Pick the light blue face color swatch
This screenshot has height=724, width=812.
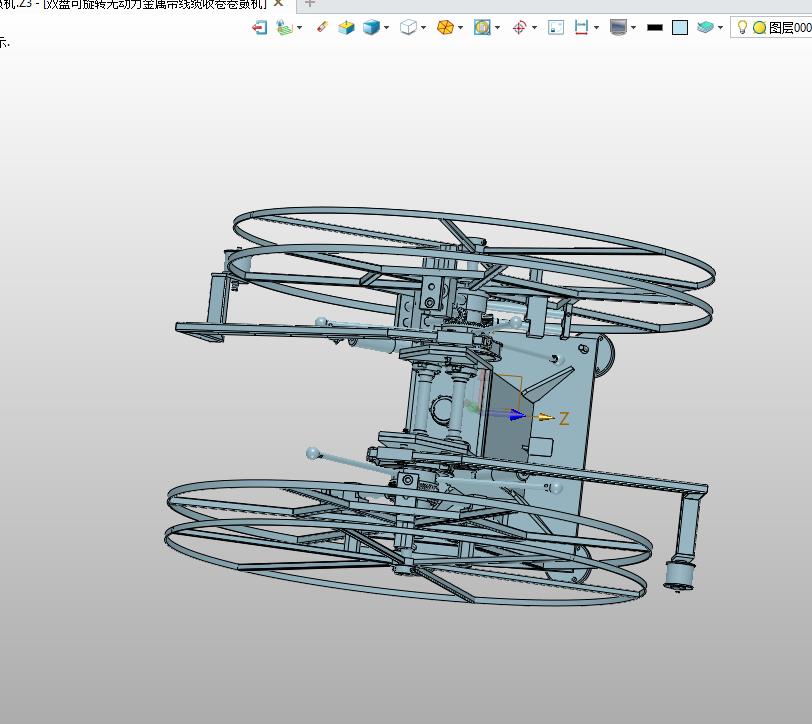point(680,28)
